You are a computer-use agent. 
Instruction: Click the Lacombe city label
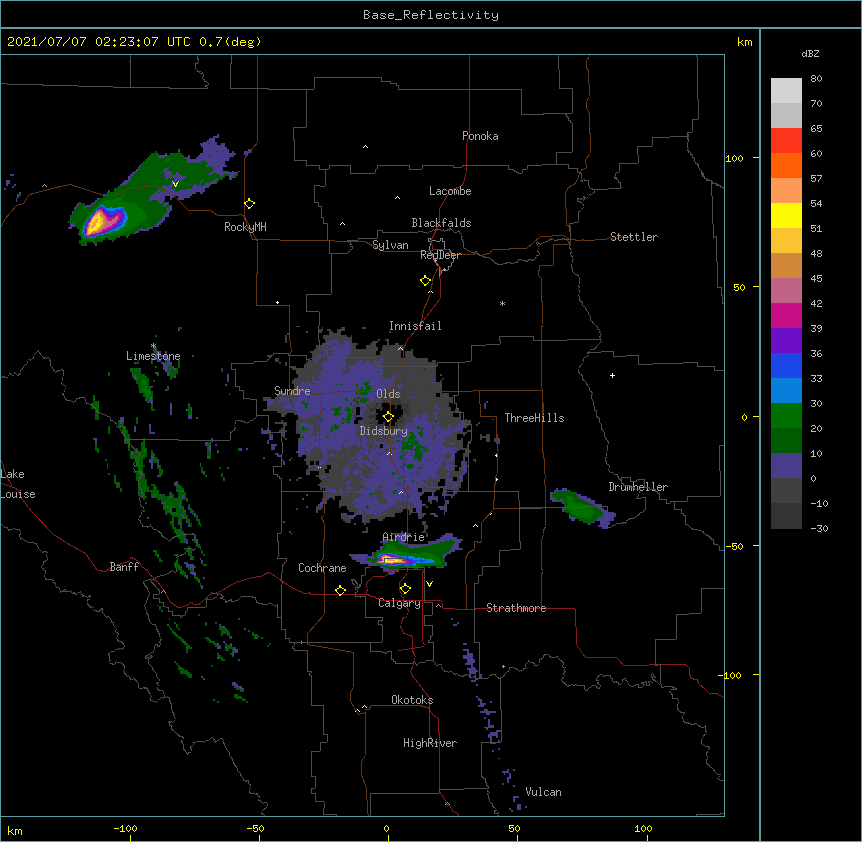tap(450, 191)
